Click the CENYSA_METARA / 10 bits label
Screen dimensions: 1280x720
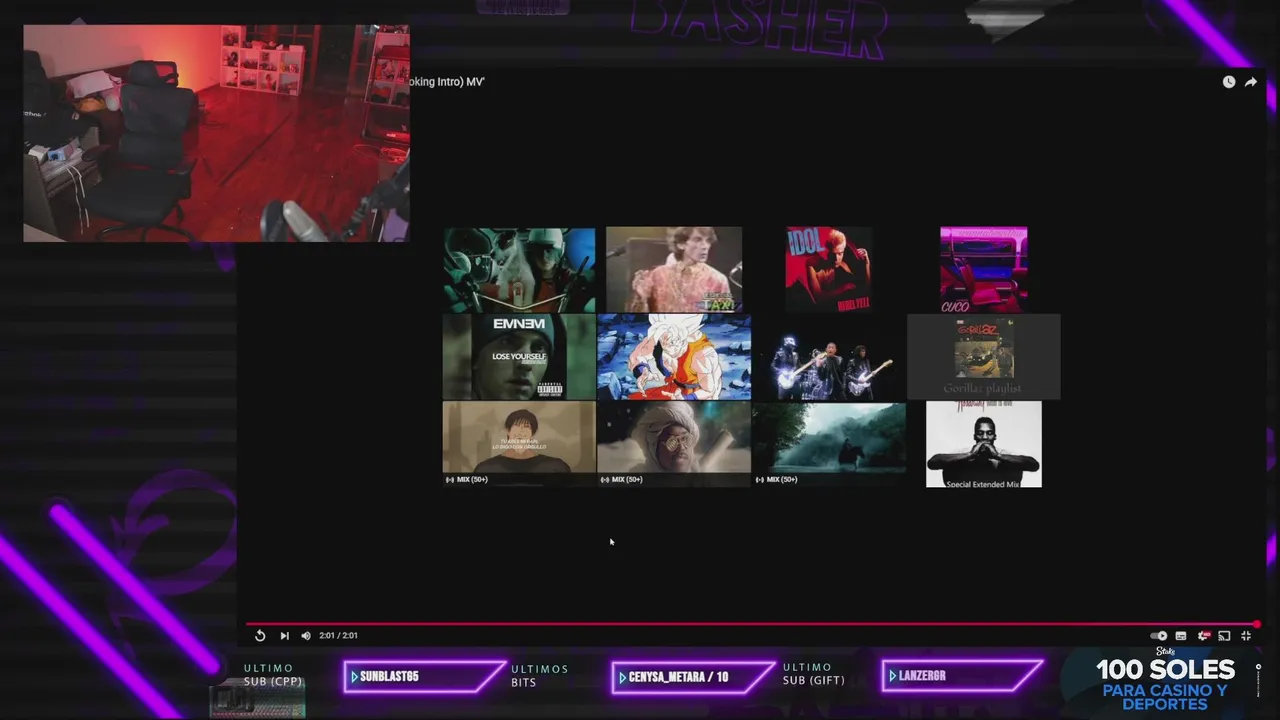pyautogui.click(x=678, y=677)
